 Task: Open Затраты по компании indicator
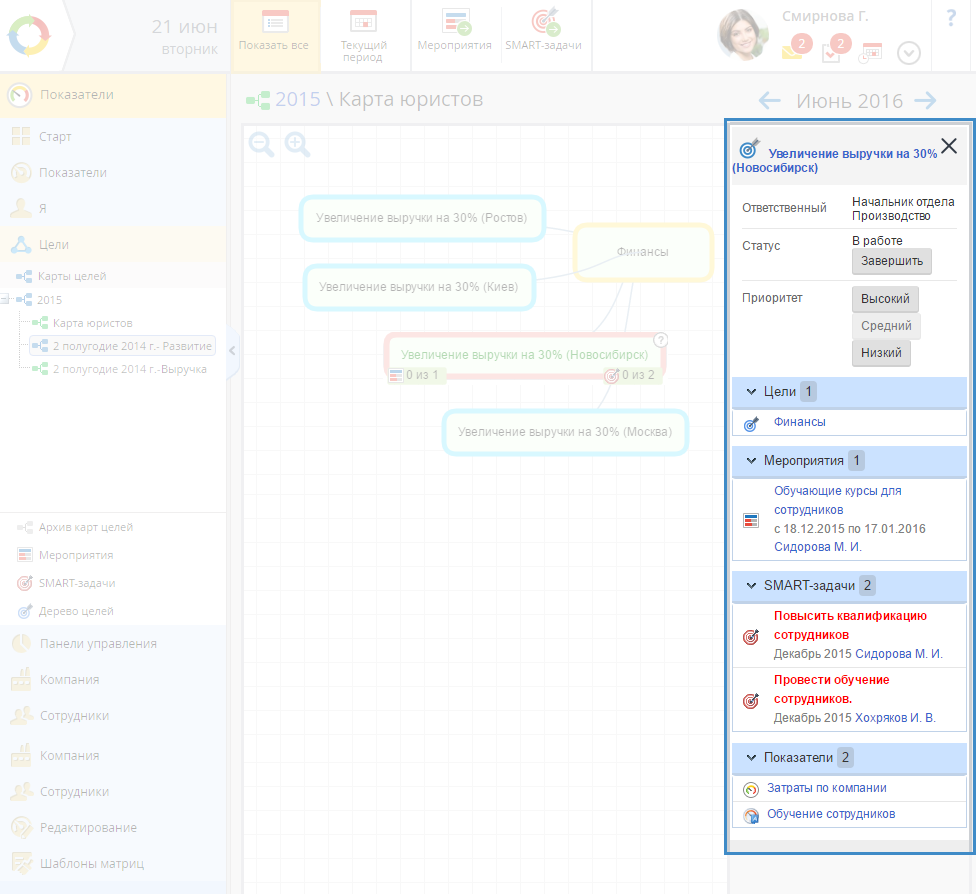click(x=826, y=788)
